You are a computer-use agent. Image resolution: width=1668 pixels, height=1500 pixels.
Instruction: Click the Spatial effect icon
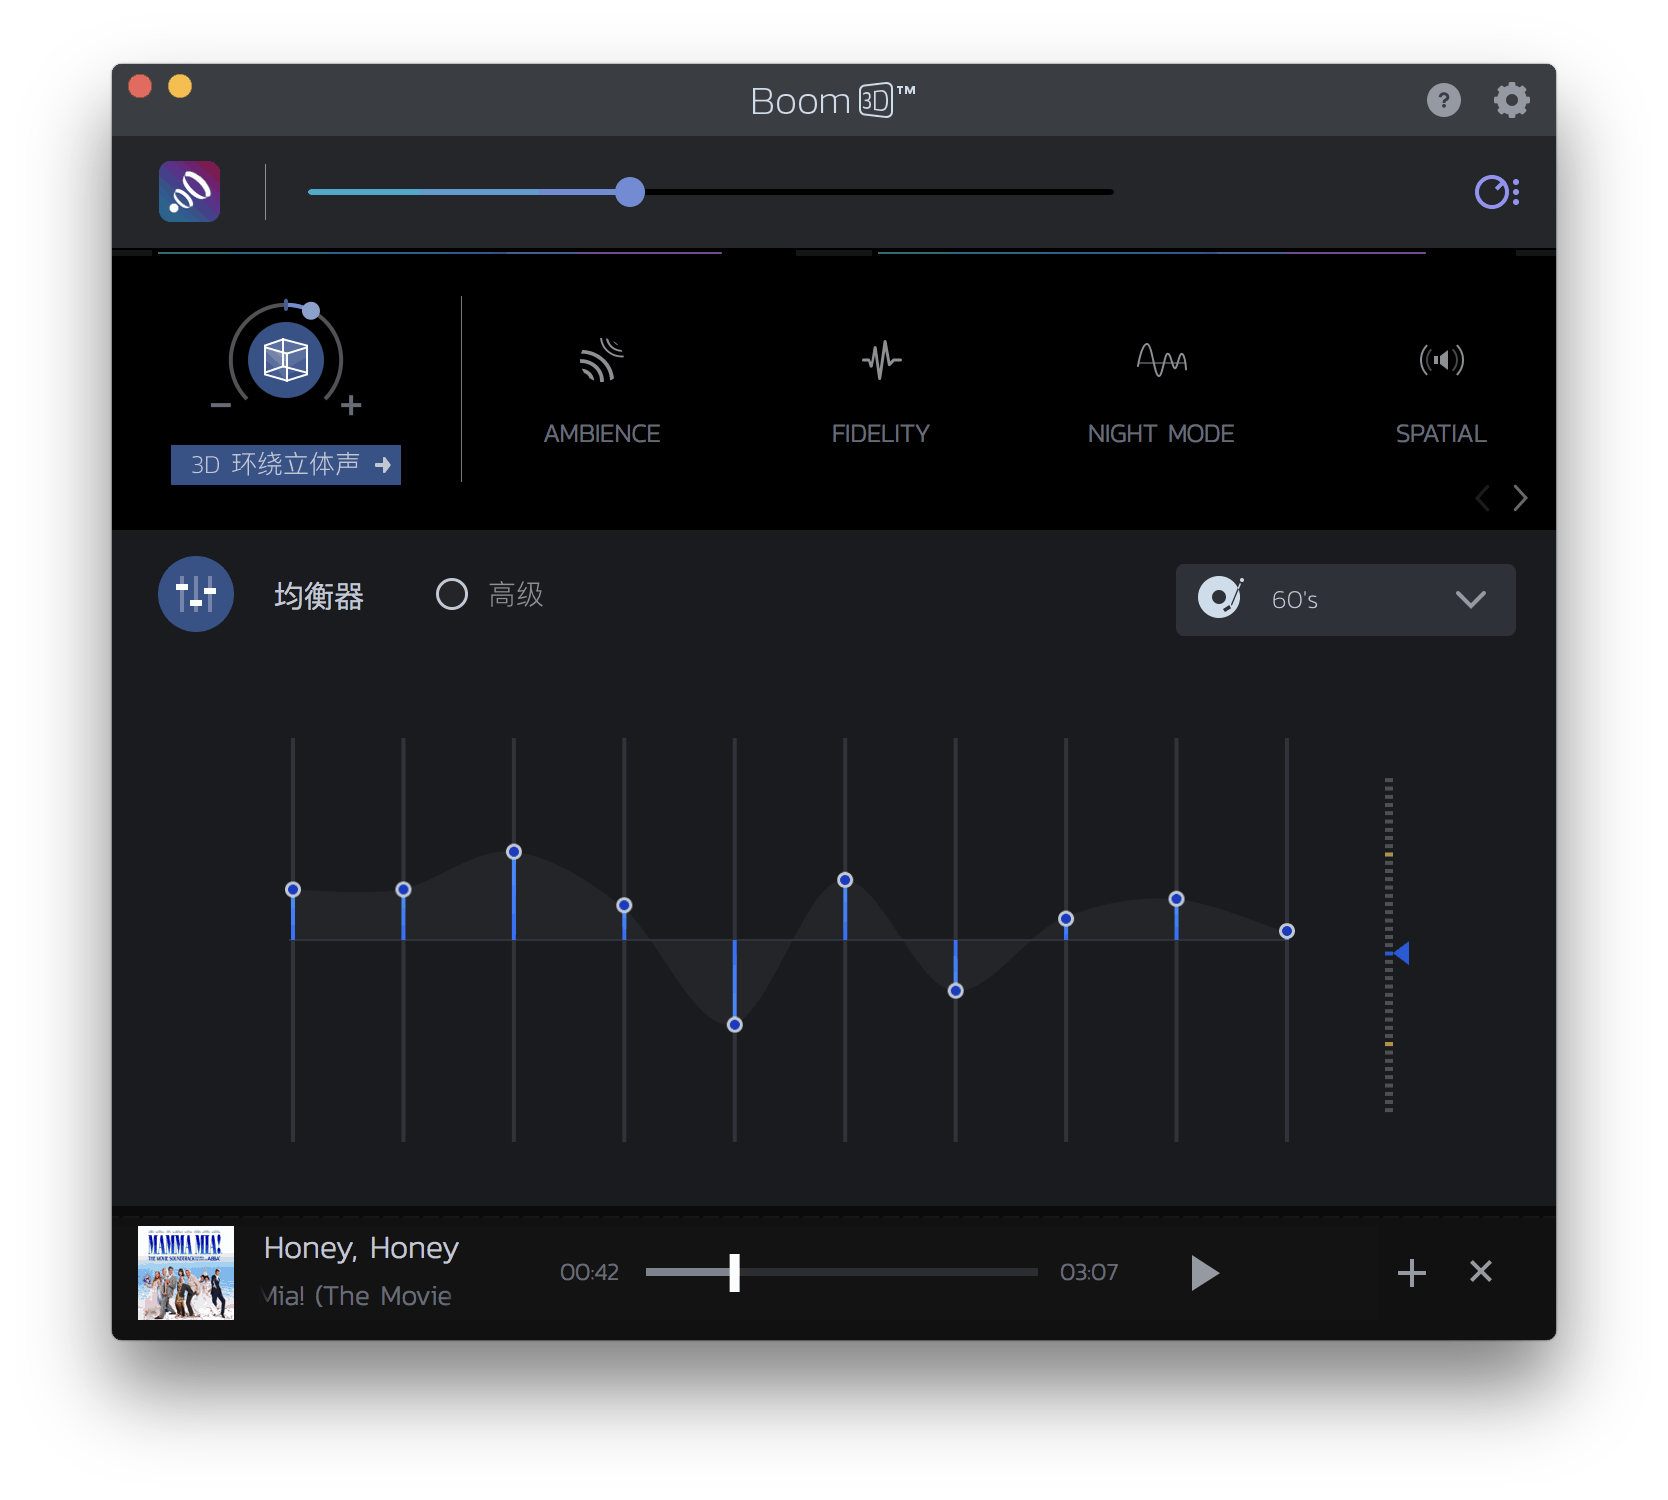tap(1441, 360)
